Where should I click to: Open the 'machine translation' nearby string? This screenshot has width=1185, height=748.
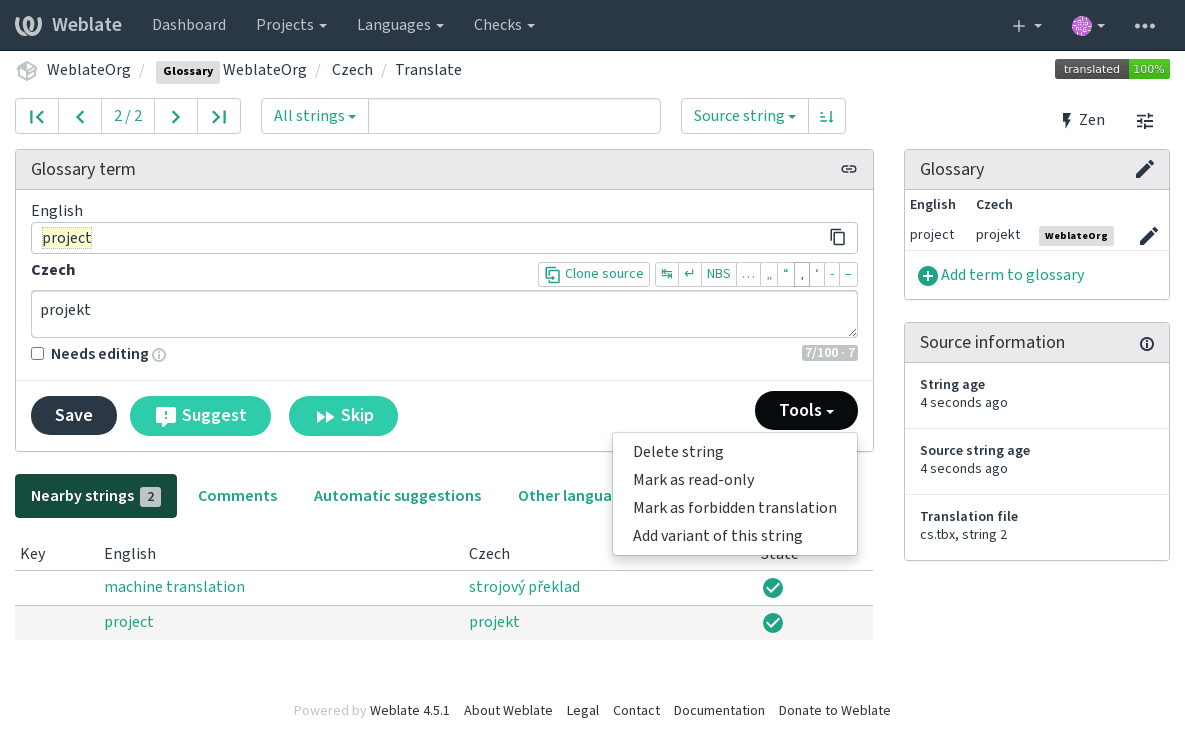point(175,587)
